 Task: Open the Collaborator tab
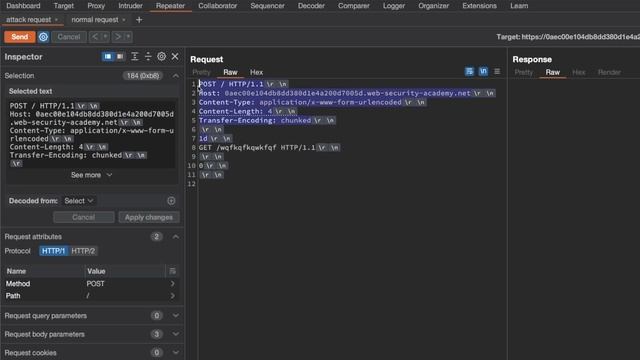click(x=218, y=6)
